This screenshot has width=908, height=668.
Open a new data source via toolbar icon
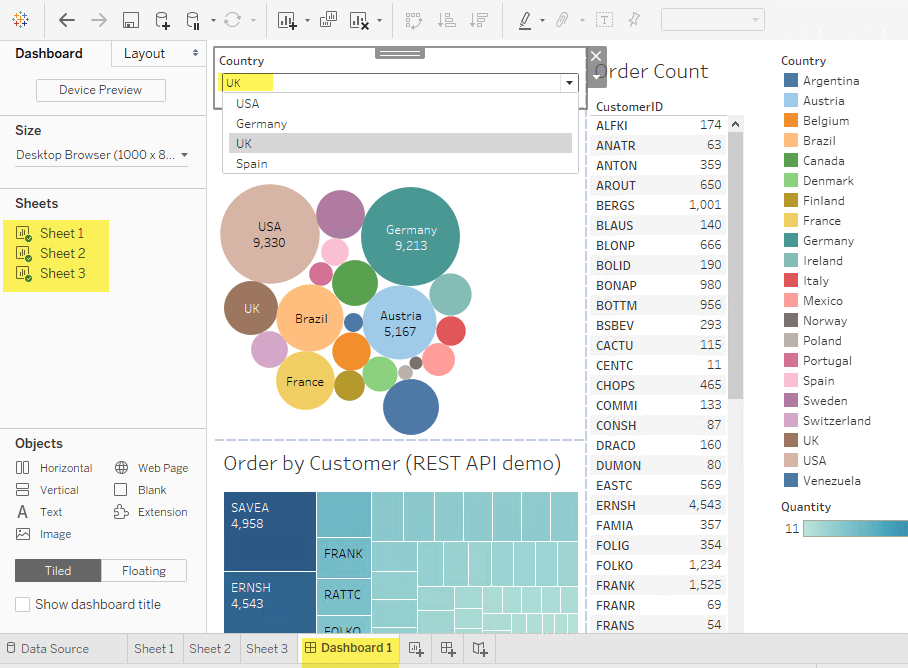pos(161,19)
